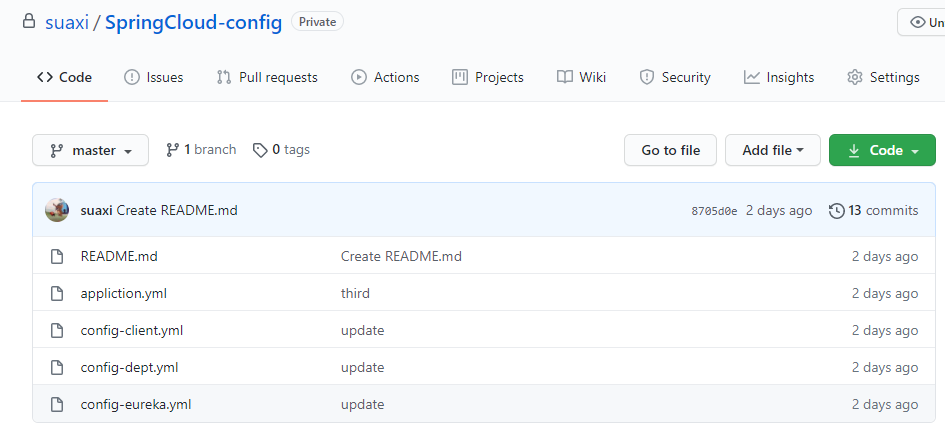Switch to the Code tab
Image resolution: width=945 pixels, height=431 pixels.
point(64,77)
